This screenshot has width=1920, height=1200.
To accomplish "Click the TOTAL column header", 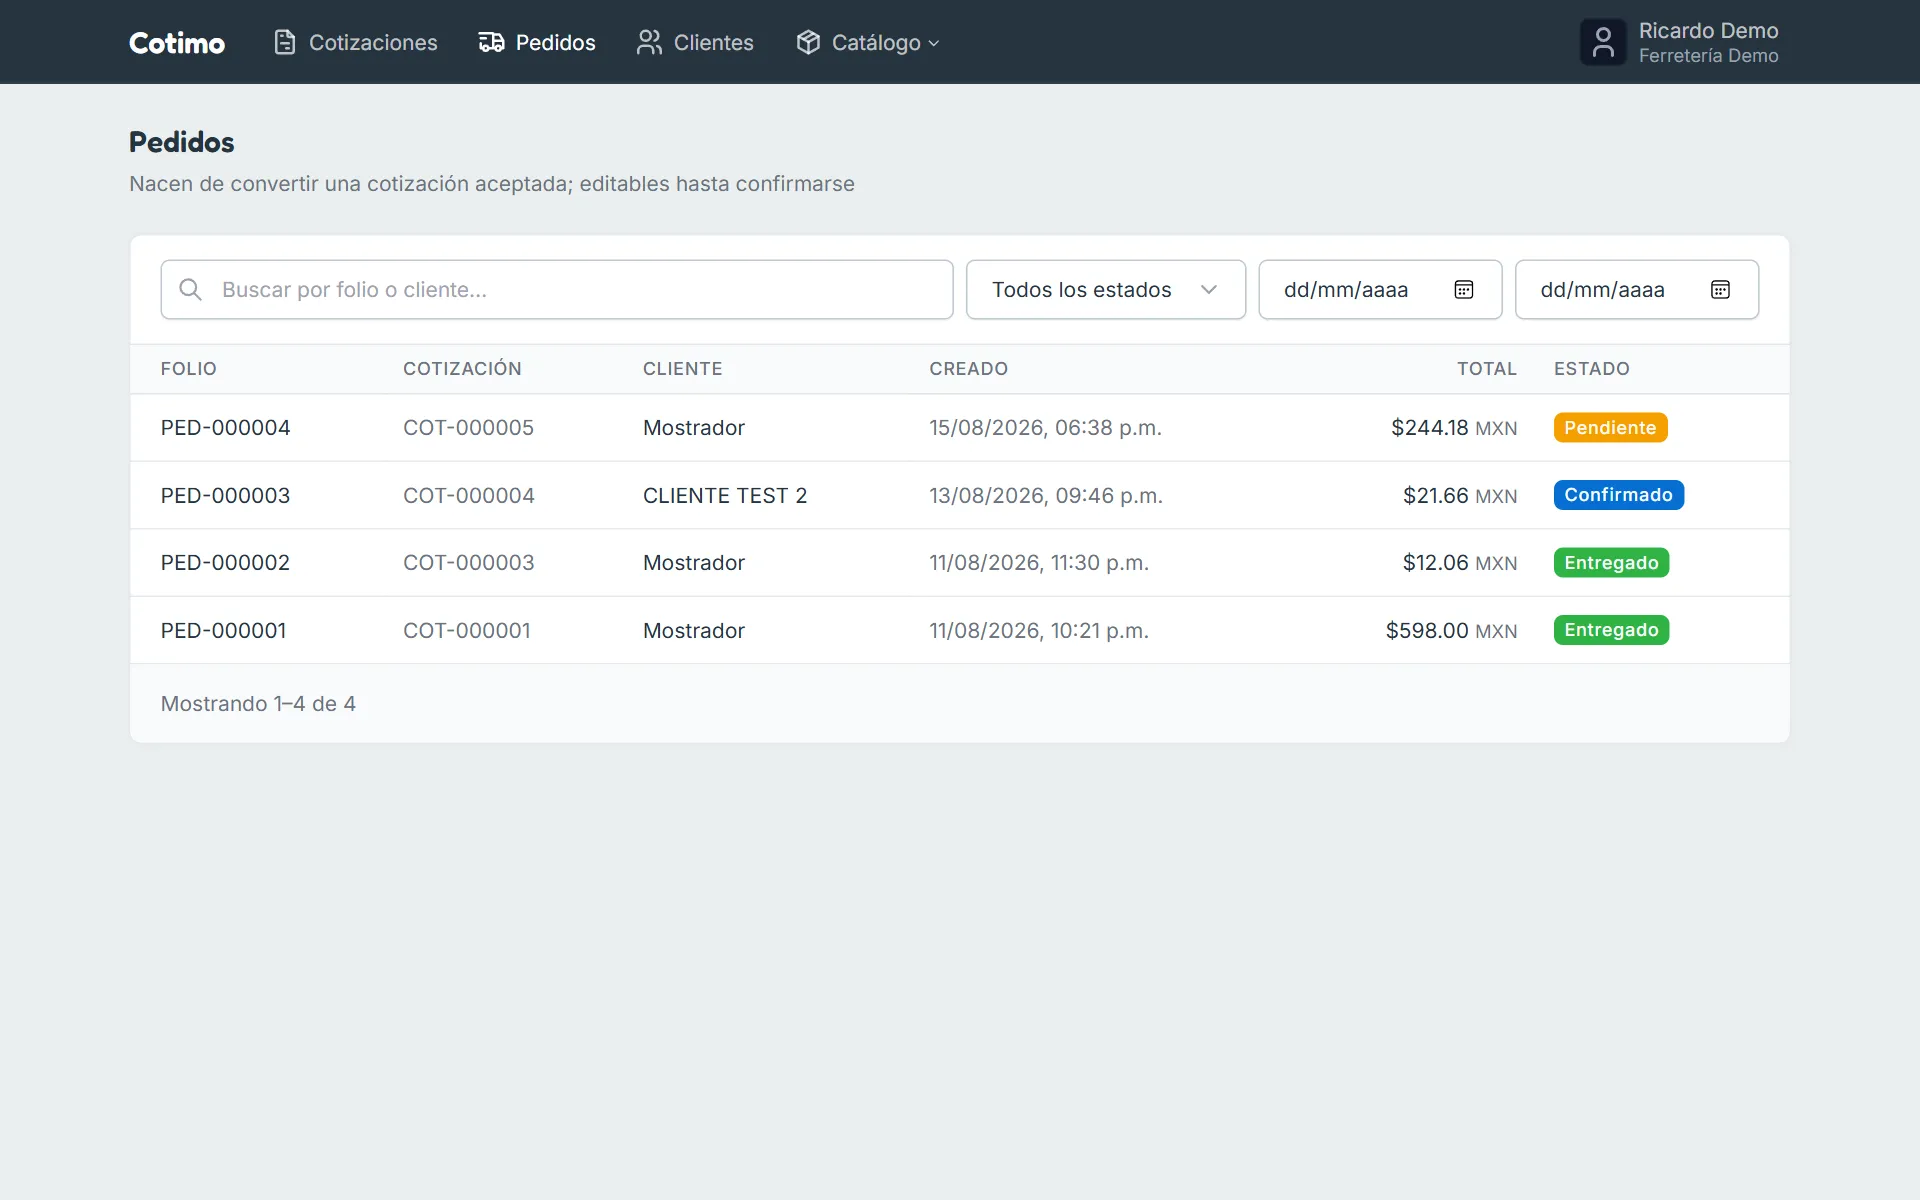I will coord(1487,369).
